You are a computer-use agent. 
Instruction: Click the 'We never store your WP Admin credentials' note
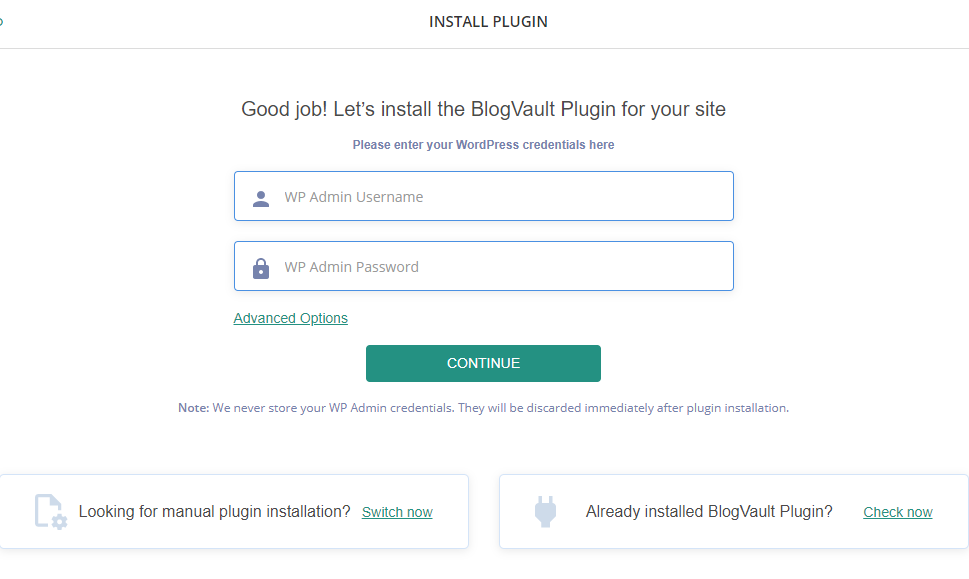pos(483,408)
